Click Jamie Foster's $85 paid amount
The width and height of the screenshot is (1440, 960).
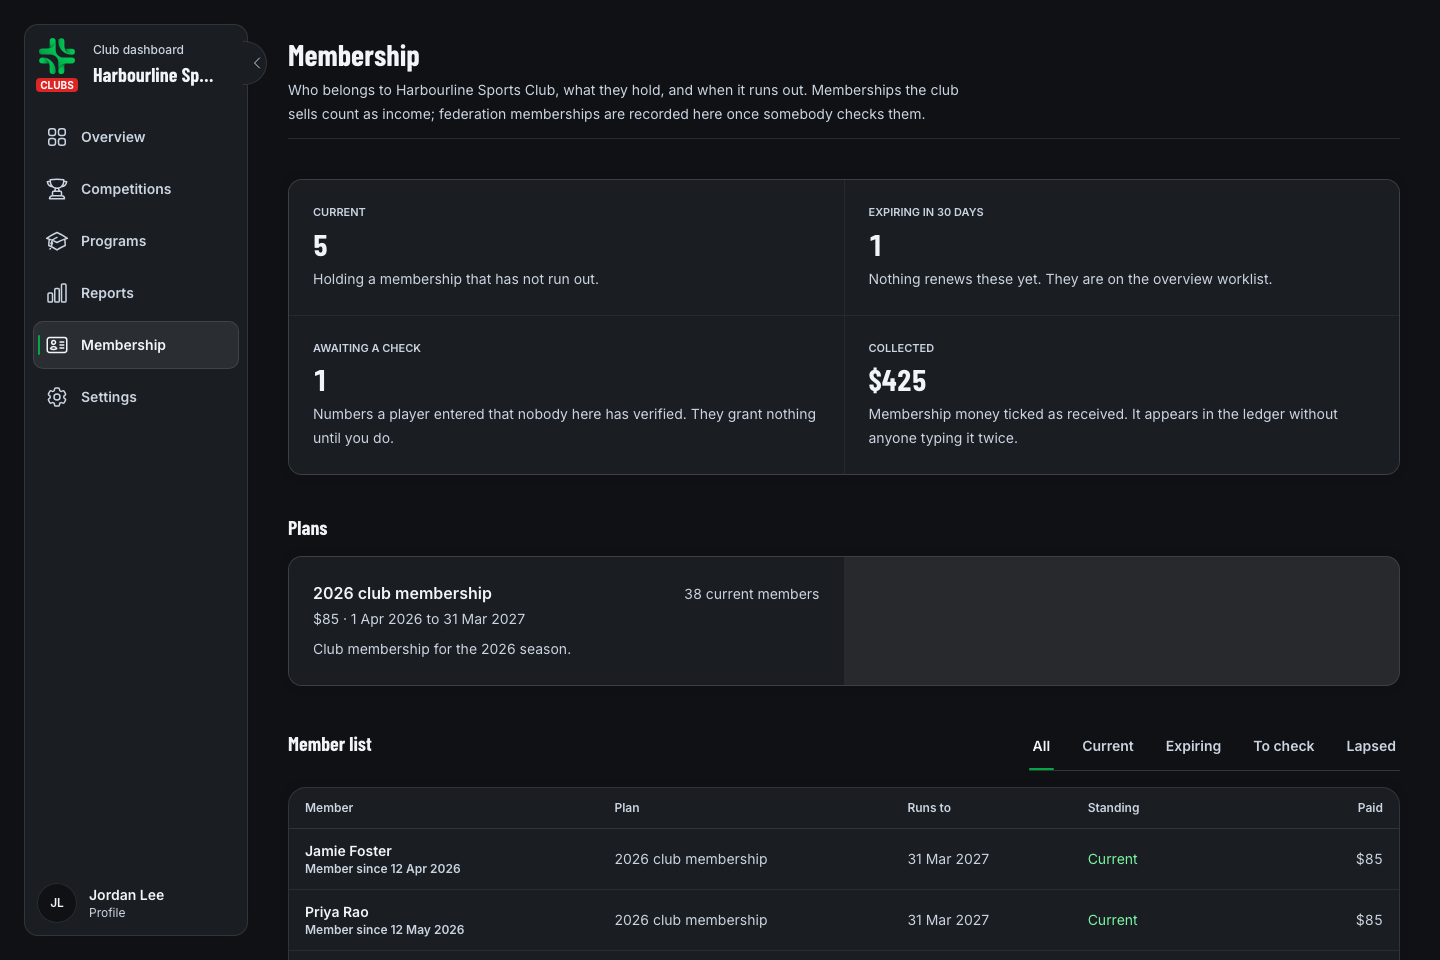click(1369, 859)
